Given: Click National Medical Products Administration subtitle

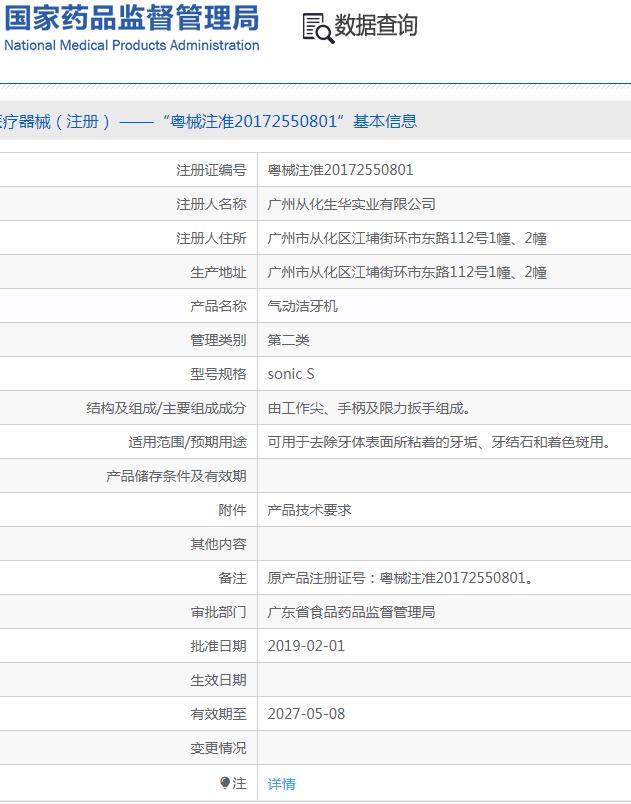Looking at the screenshot, I should [132, 45].
